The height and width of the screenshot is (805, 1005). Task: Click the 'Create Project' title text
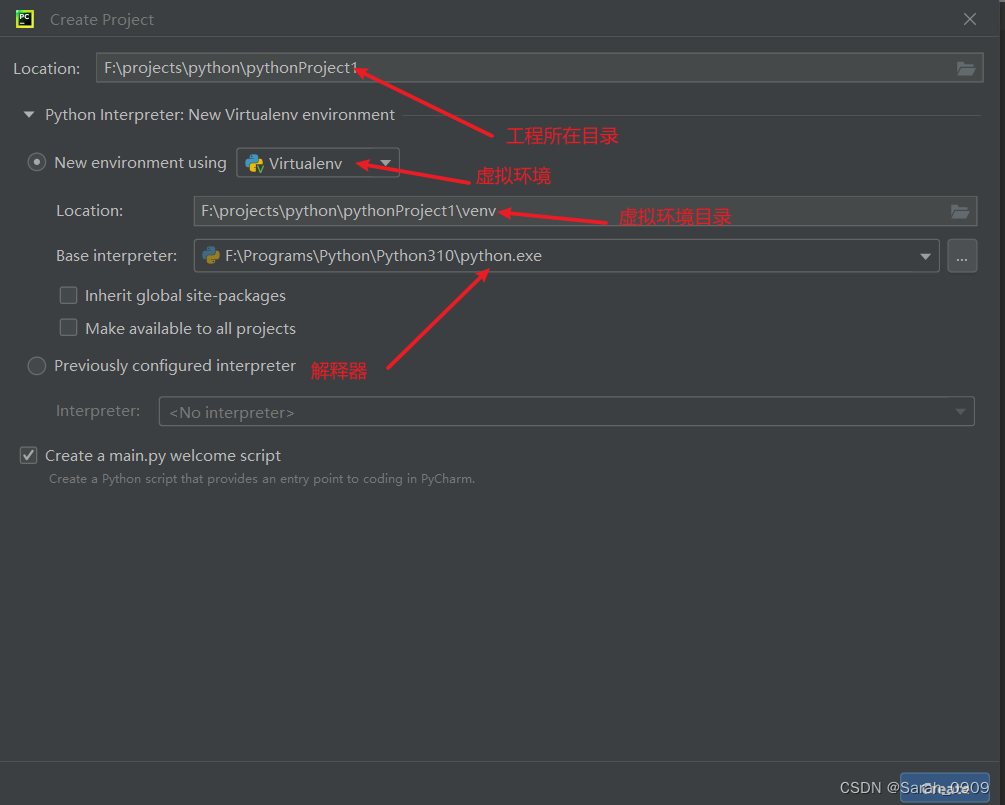click(102, 20)
